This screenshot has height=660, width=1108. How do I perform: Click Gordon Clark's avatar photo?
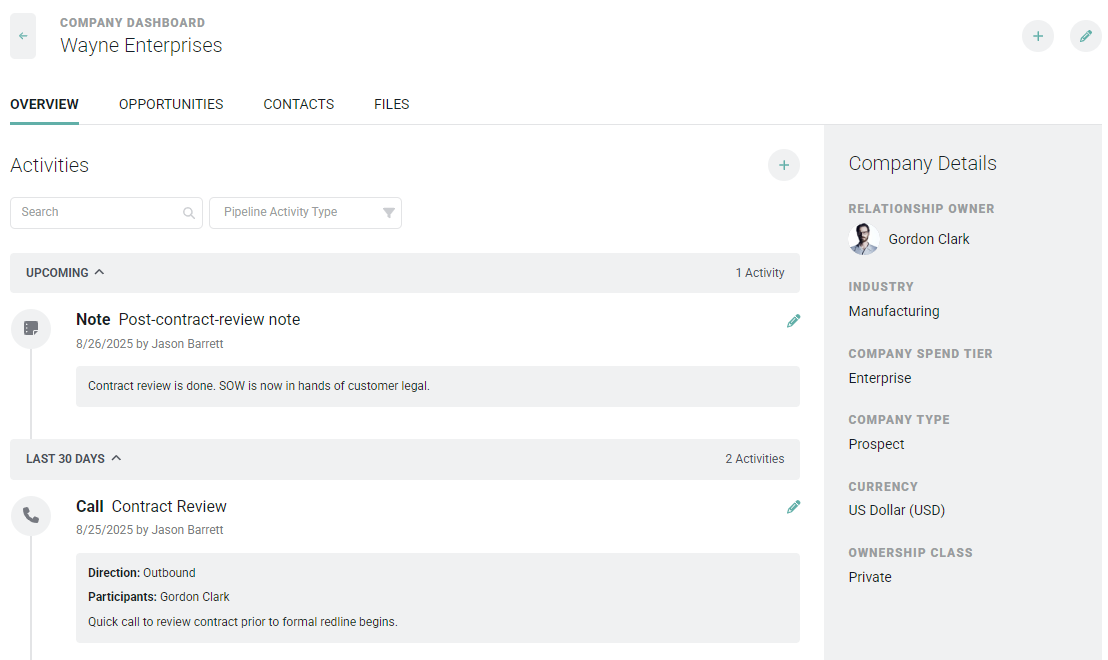[x=864, y=239]
